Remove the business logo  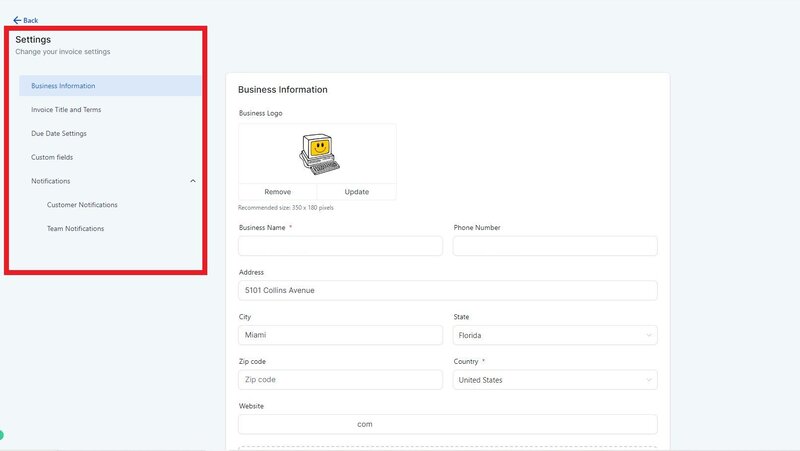[278, 192]
